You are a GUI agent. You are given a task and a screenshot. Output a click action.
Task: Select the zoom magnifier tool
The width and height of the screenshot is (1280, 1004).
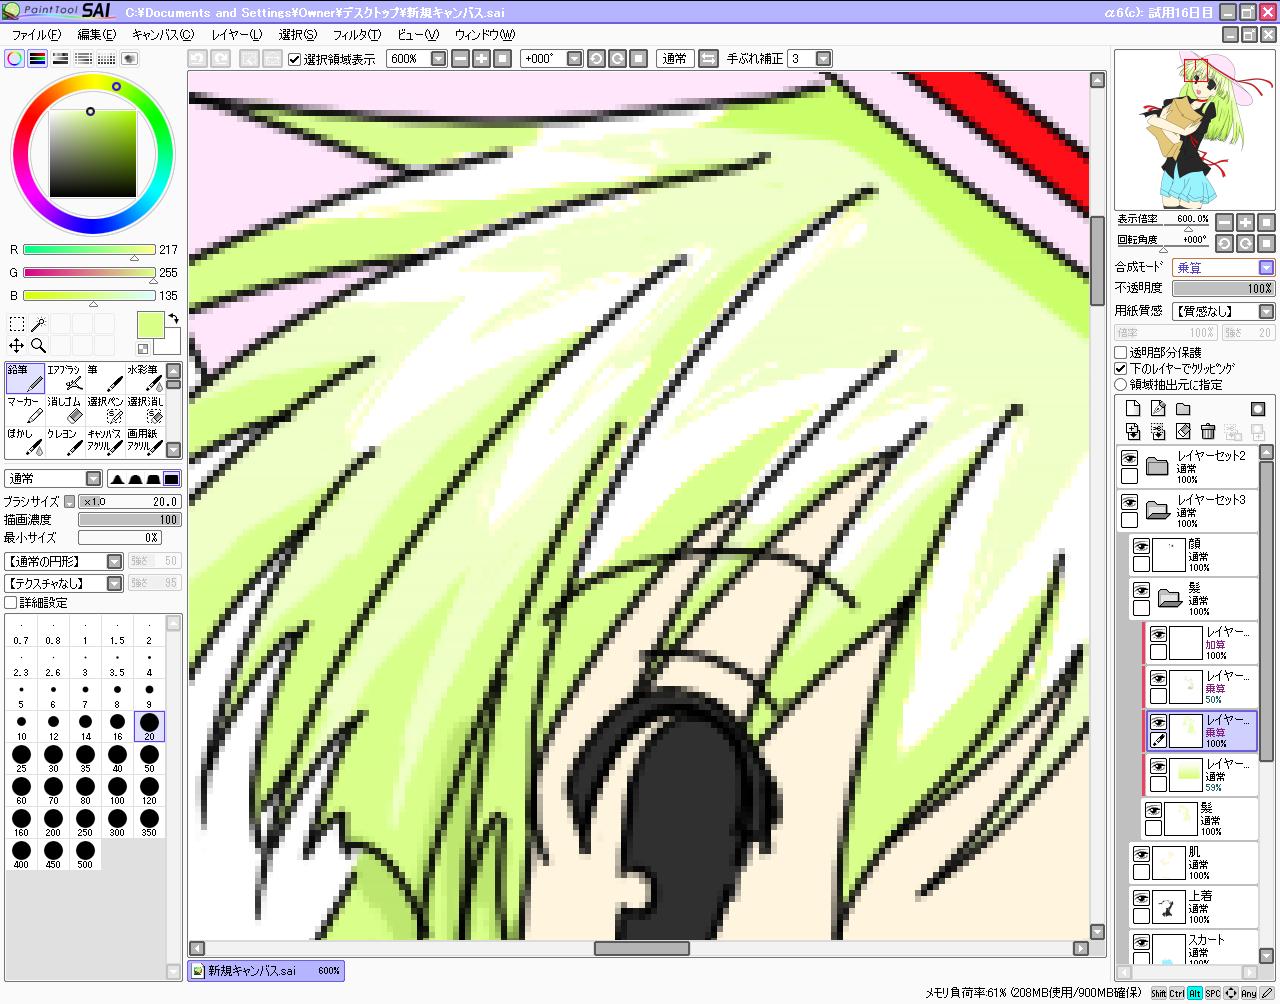pos(38,346)
